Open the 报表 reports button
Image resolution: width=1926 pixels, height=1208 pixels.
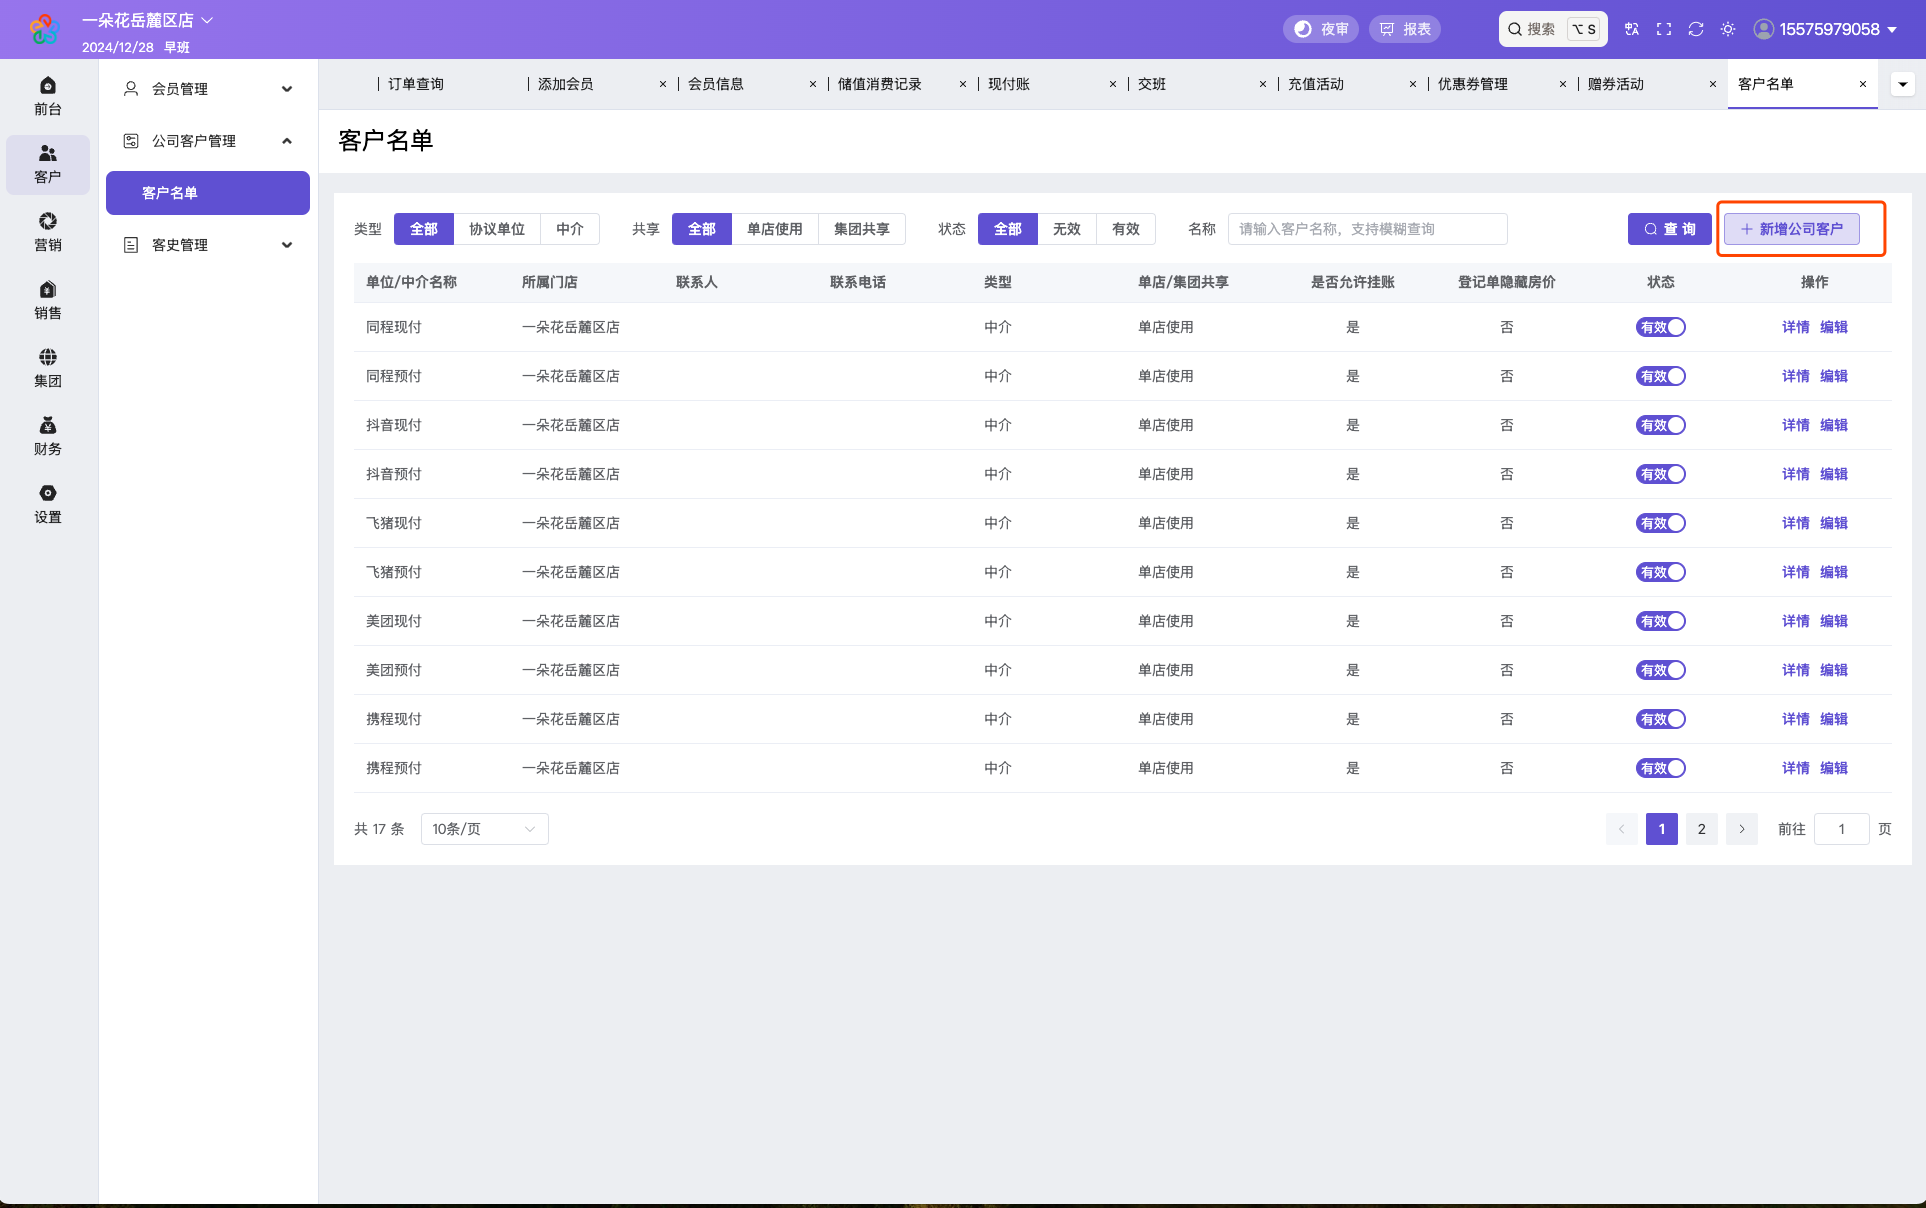point(1405,29)
